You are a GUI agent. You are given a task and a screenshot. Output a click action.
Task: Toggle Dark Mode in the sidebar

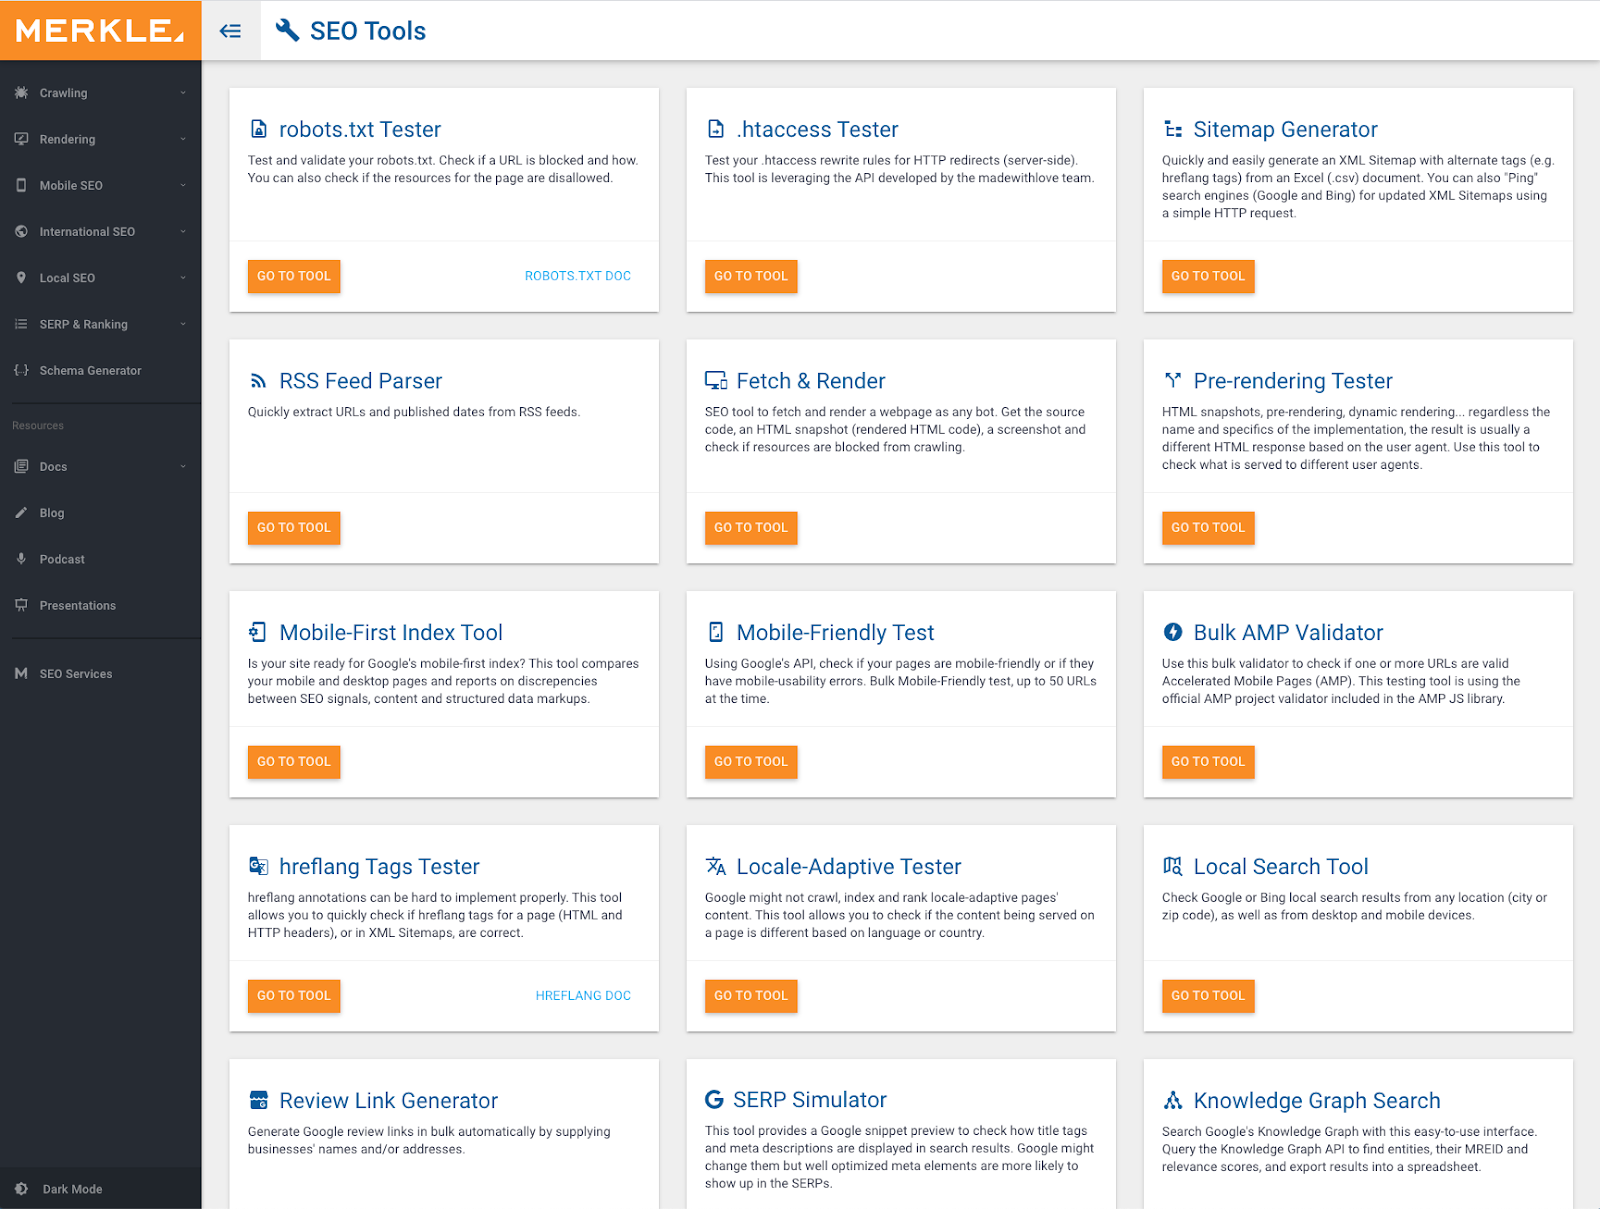click(x=72, y=1189)
